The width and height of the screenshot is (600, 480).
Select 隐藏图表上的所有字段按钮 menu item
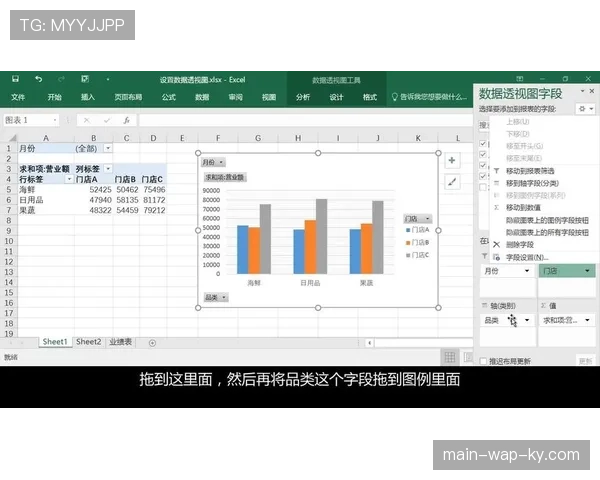pyautogui.click(x=543, y=232)
